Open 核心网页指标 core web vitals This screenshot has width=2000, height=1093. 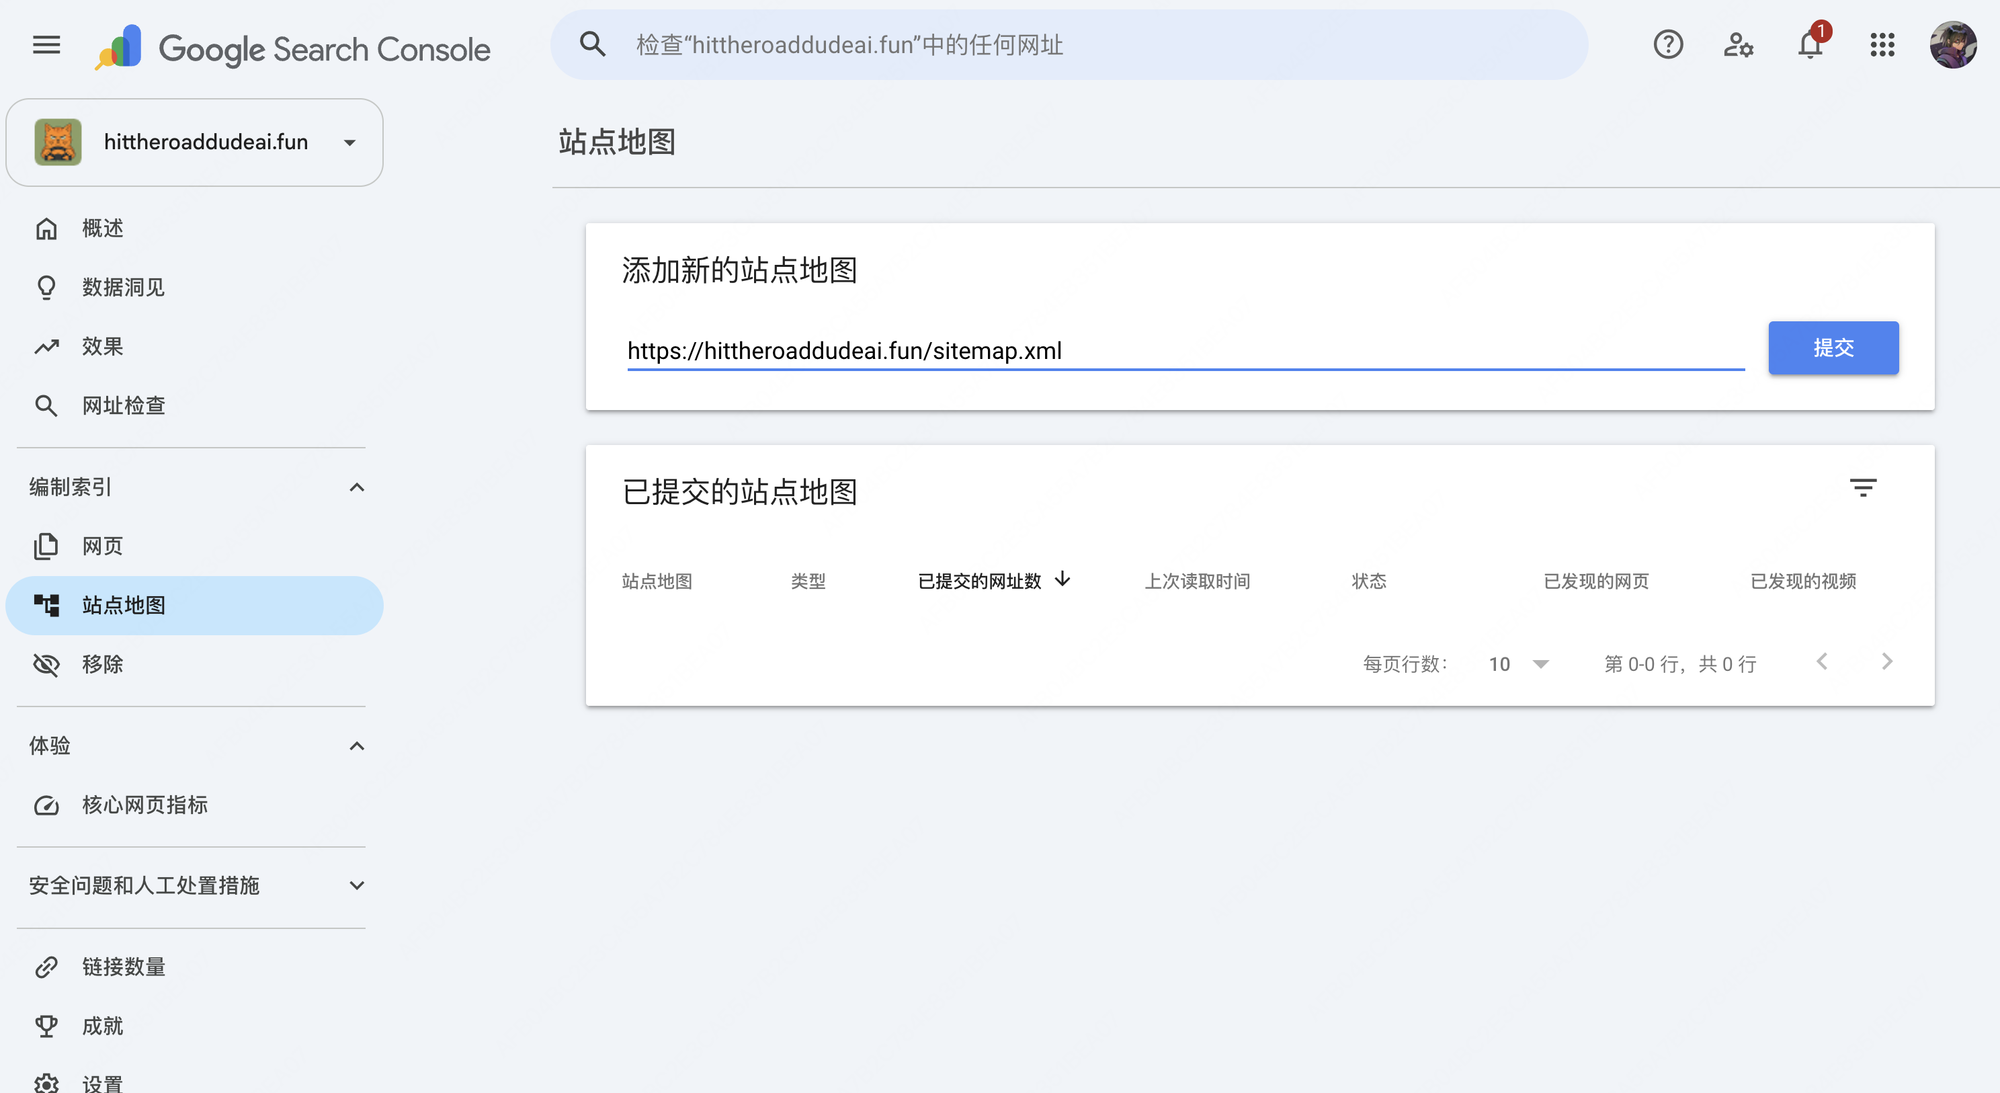tap(195, 806)
